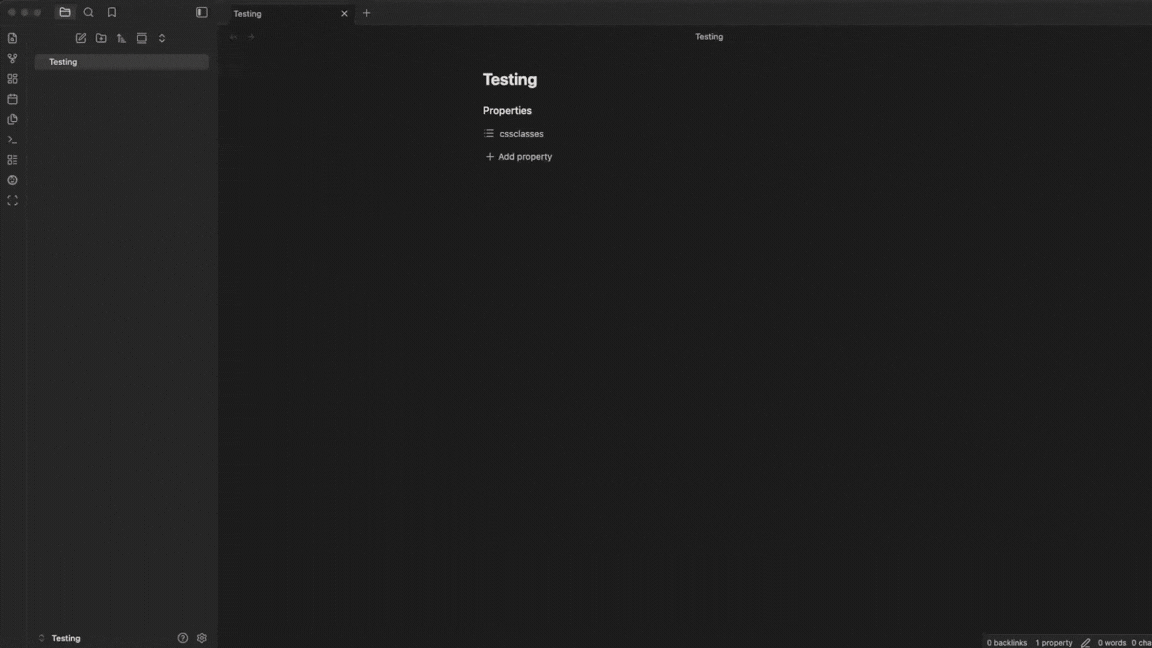Click the cssclasses property name

[x=522, y=134]
